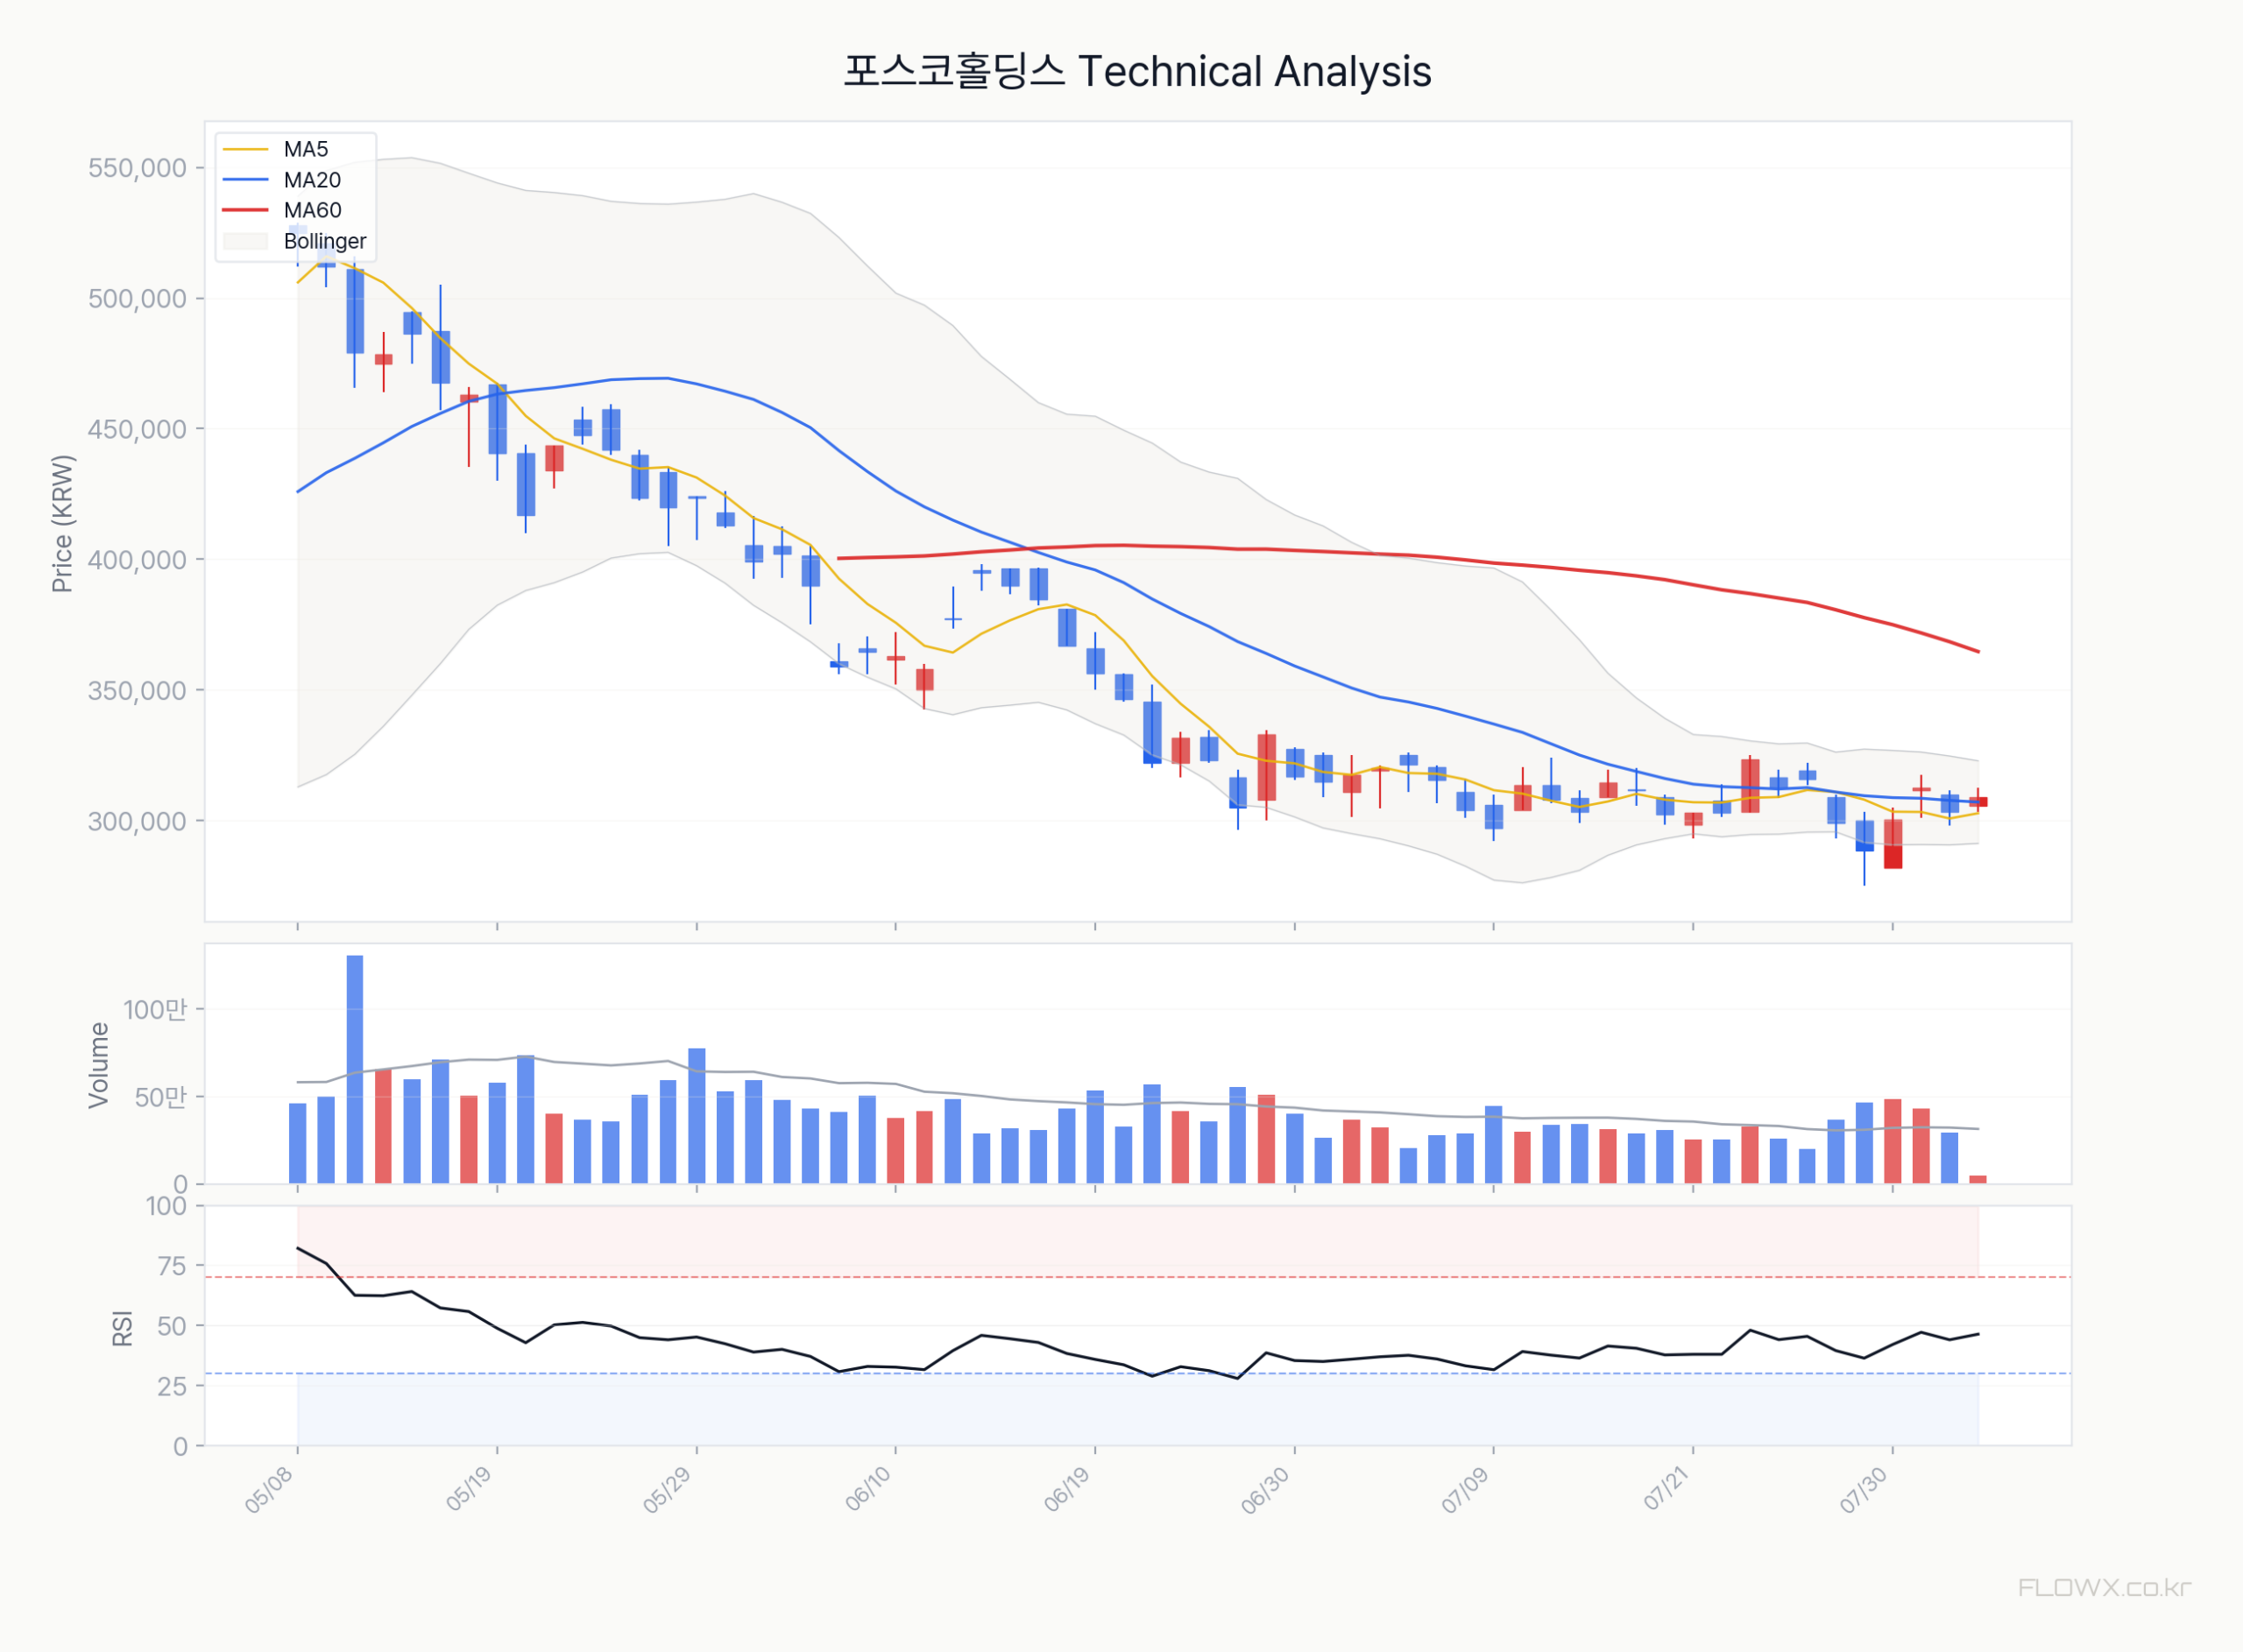
Task: Click the 07/30 date label
Action: [x=1865, y=1489]
